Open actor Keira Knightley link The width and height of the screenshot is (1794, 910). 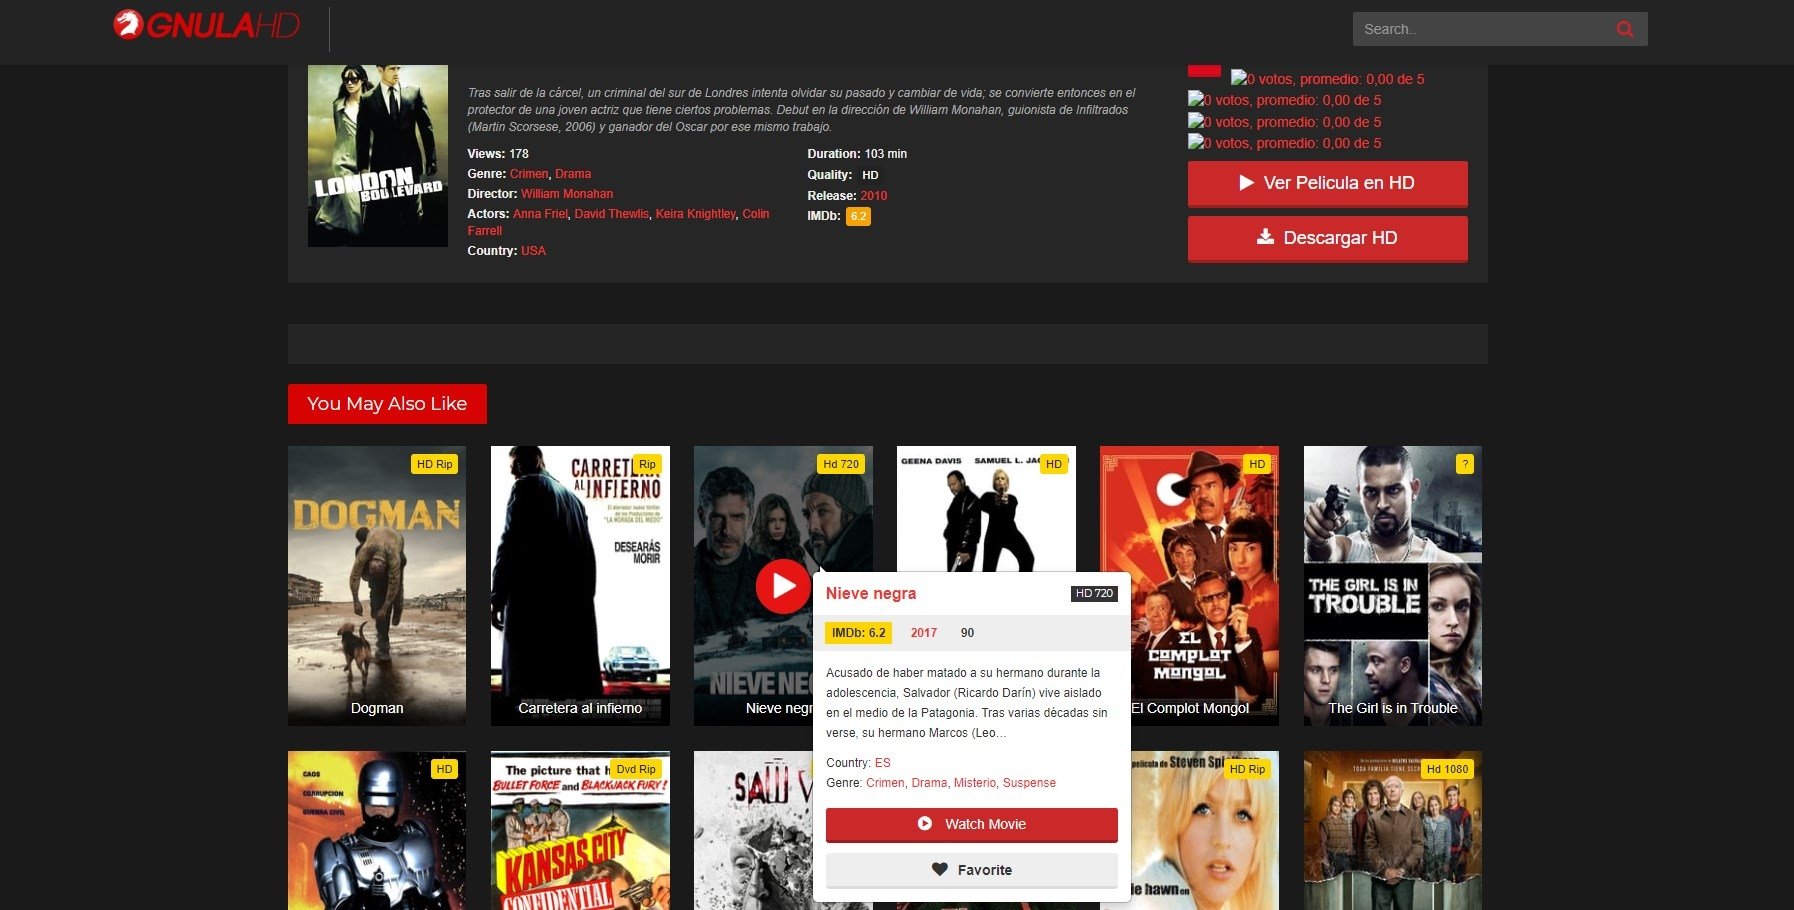pyautogui.click(x=695, y=214)
